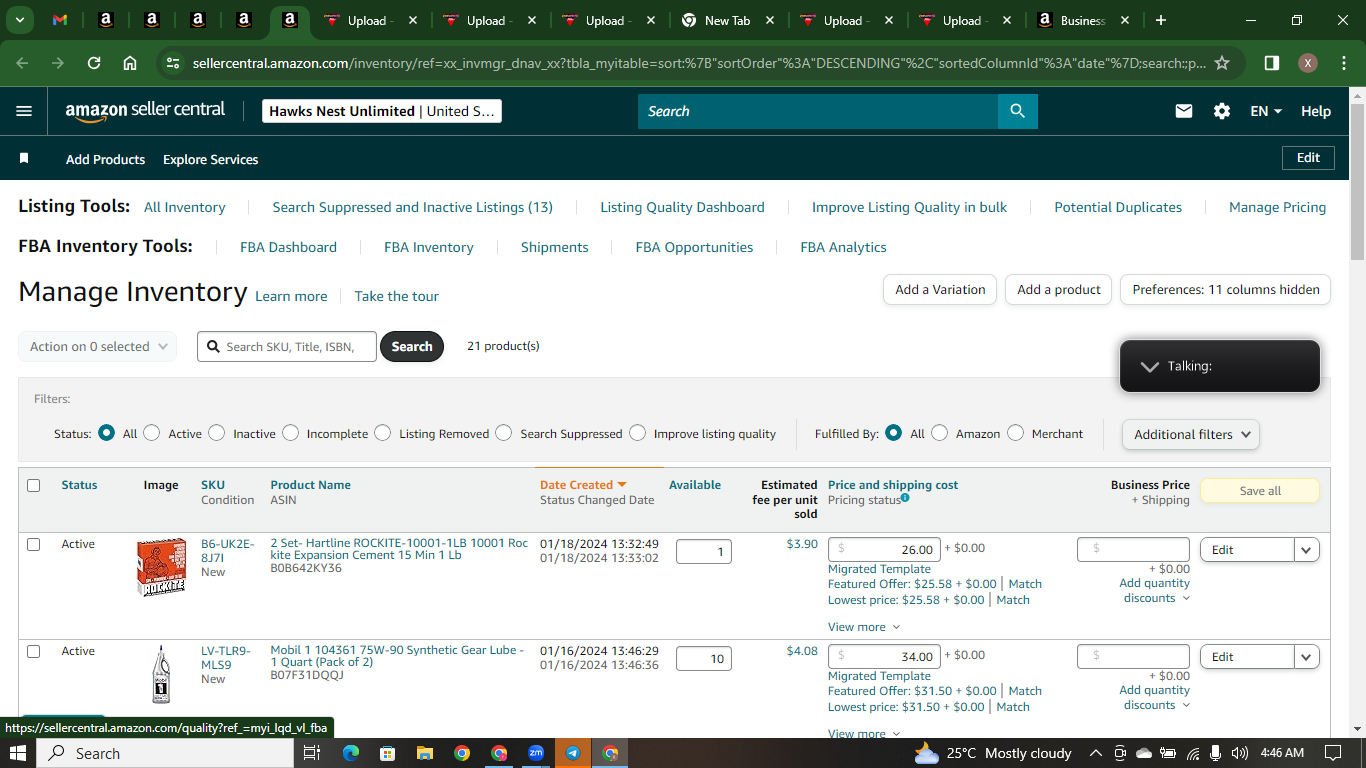Click the ROCKITE price field showing 26.00

point(884,549)
